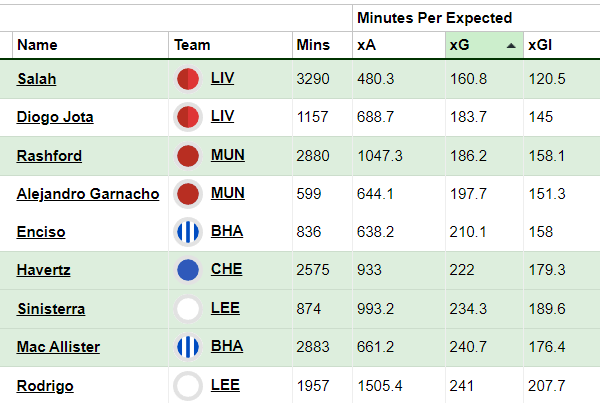Image resolution: width=608 pixels, height=420 pixels.
Task: Open Alejandro Garnacho player link
Action: point(88,194)
